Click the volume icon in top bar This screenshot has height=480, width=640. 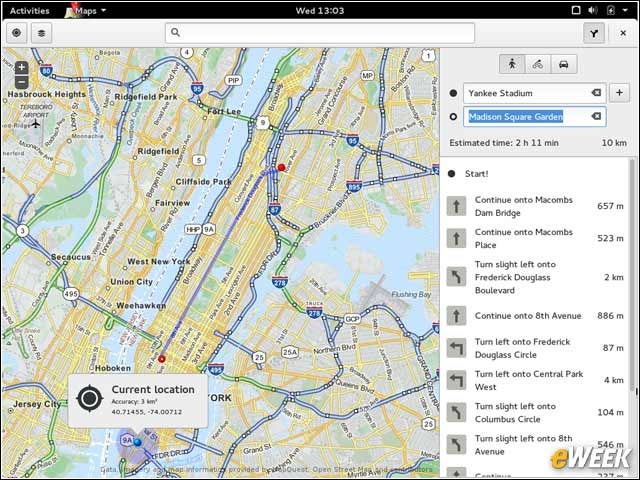click(x=593, y=10)
